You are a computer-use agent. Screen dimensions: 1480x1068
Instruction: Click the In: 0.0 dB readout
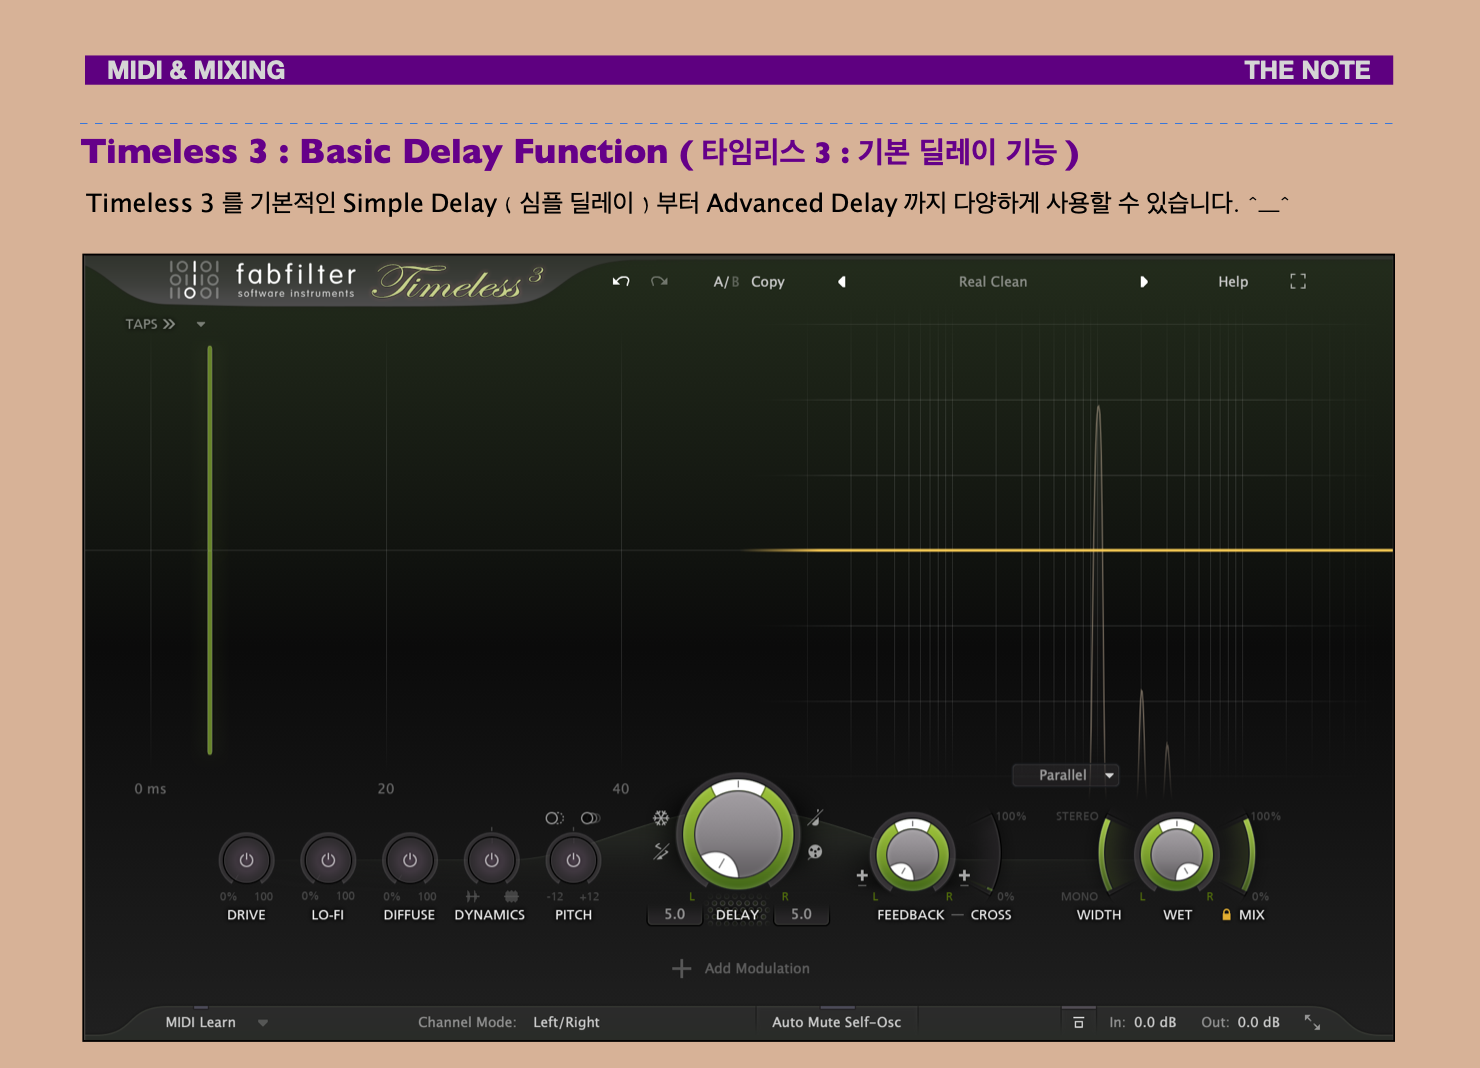[1143, 1022]
